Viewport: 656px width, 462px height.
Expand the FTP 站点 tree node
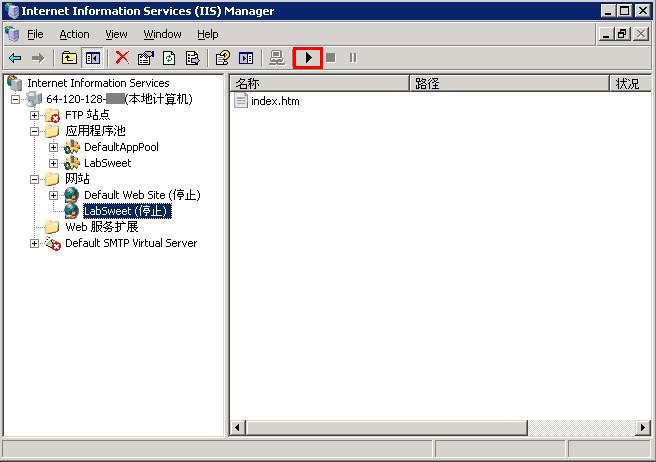coord(35,115)
